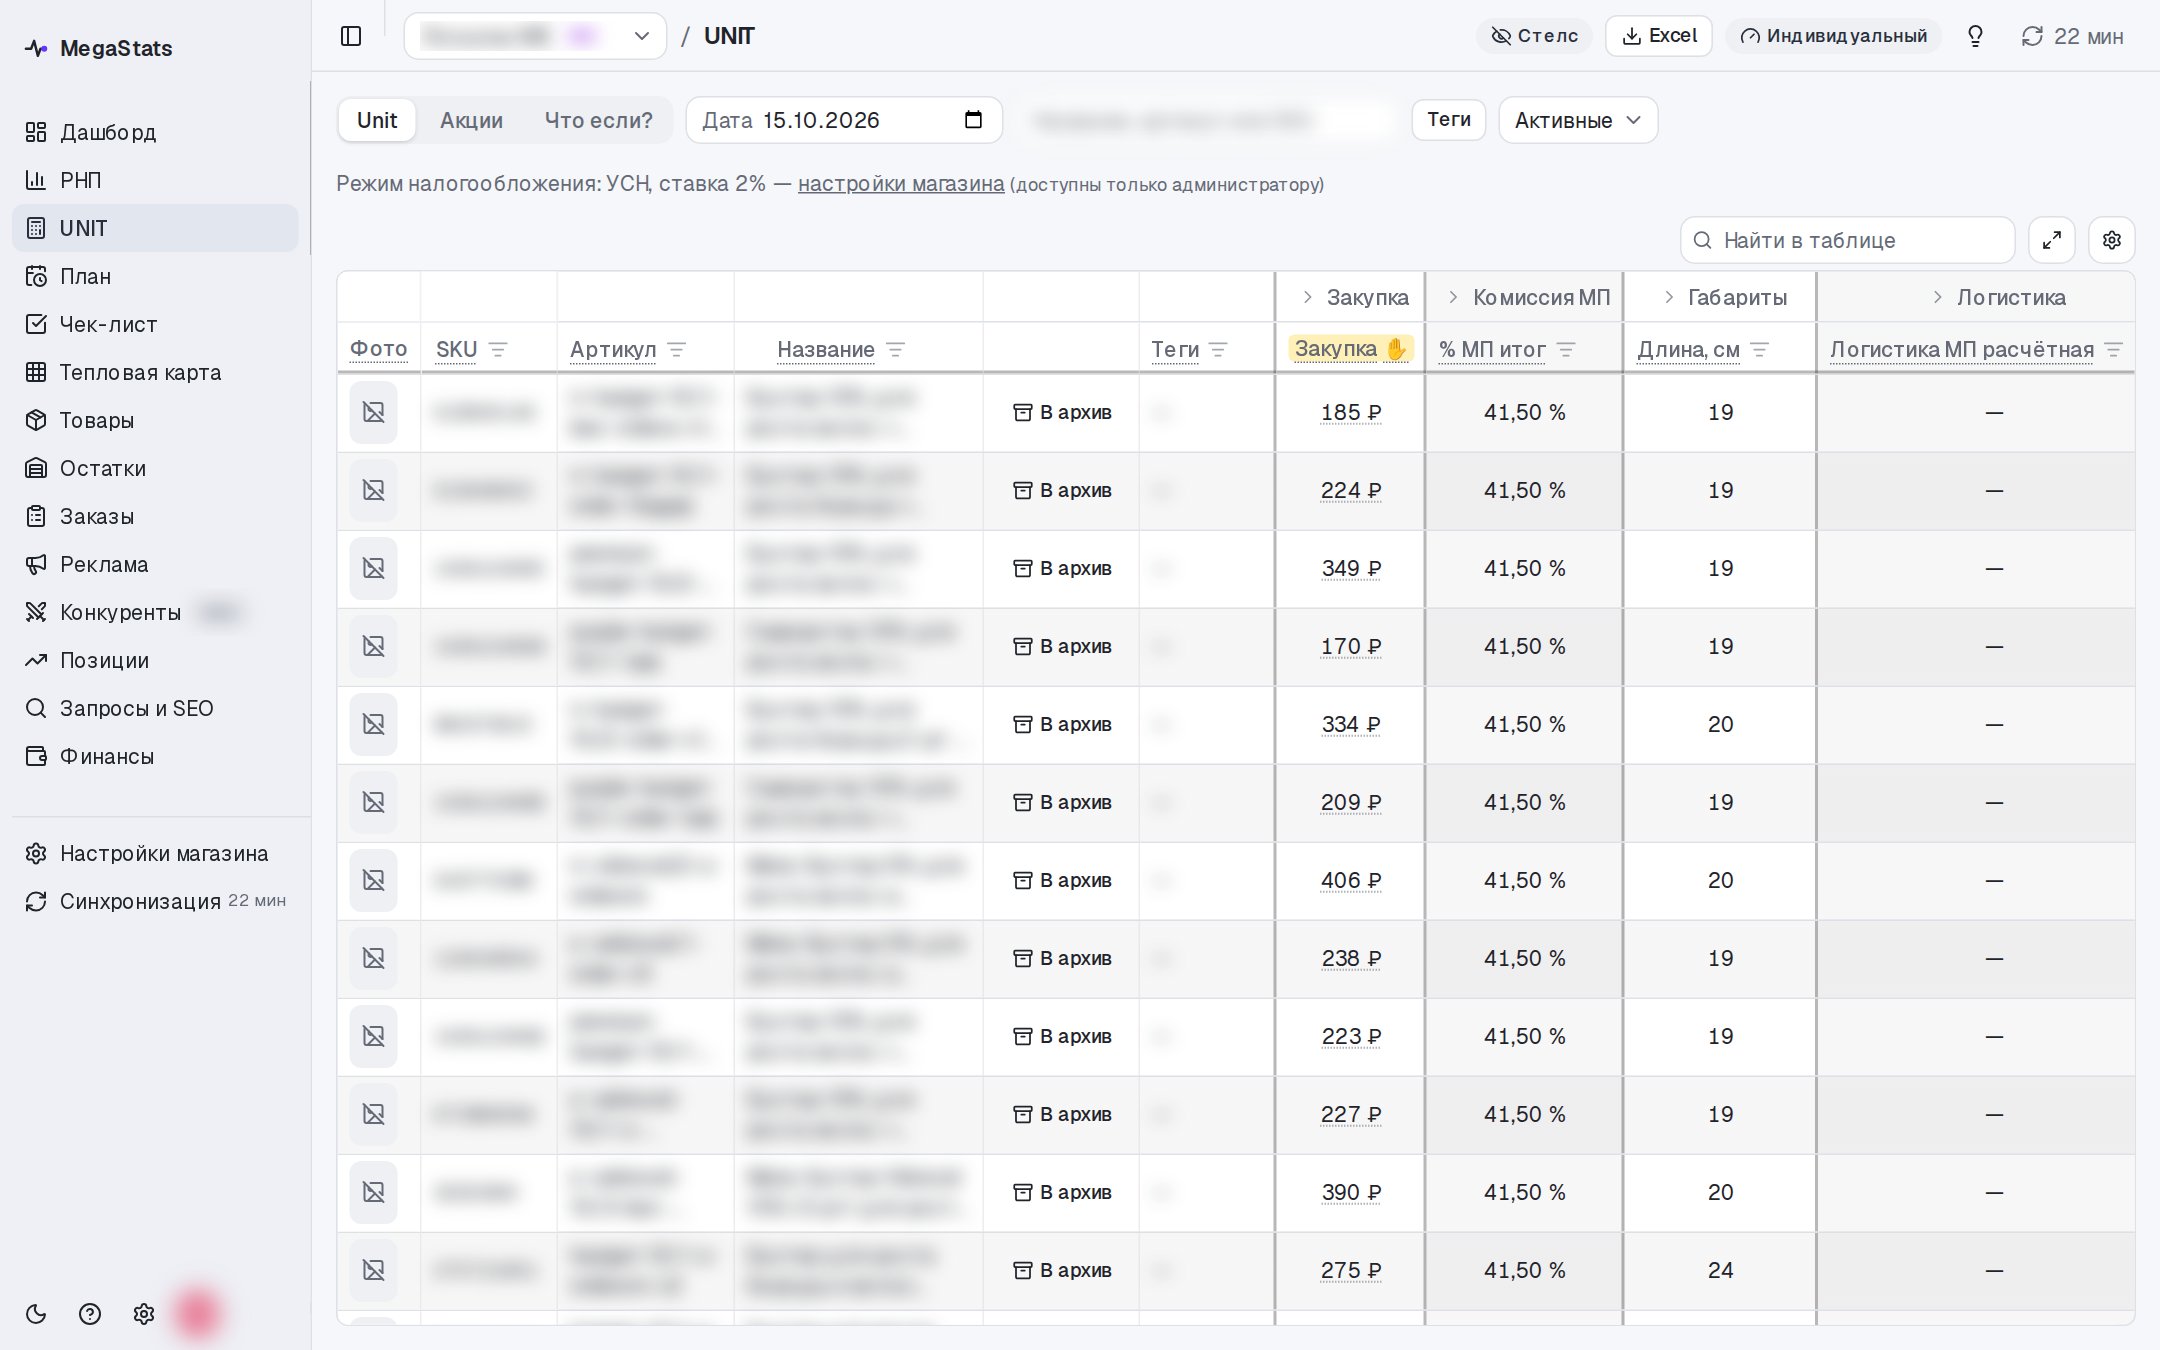
Task: Toggle the sidebar panel icon
Action: [351, 36]
